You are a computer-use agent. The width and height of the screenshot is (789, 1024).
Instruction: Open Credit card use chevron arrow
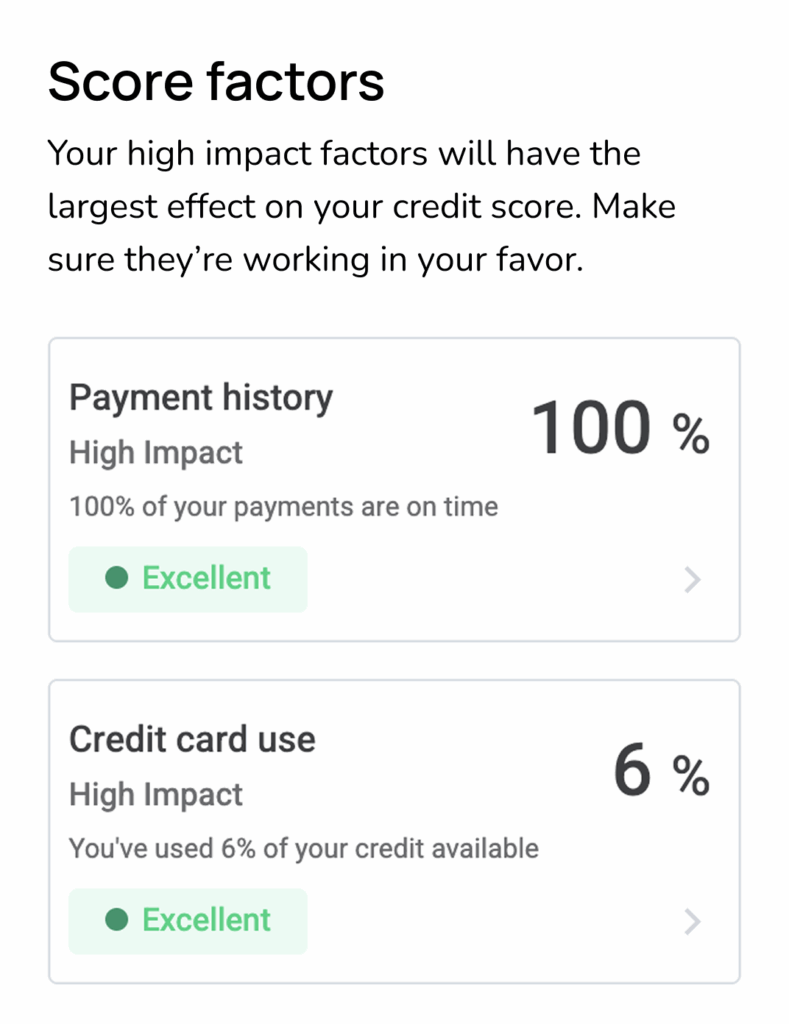(691, 922)
